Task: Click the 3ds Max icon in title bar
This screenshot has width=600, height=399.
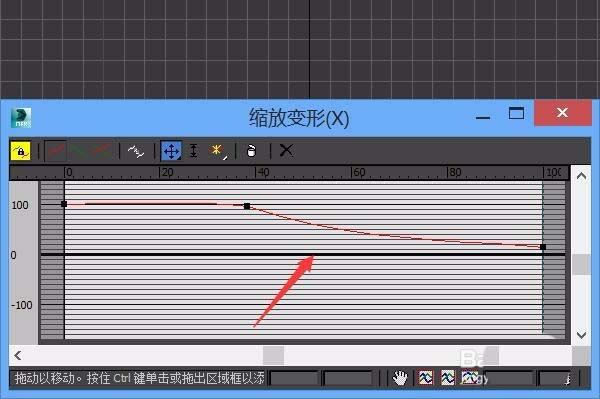Action: [21, 117]
